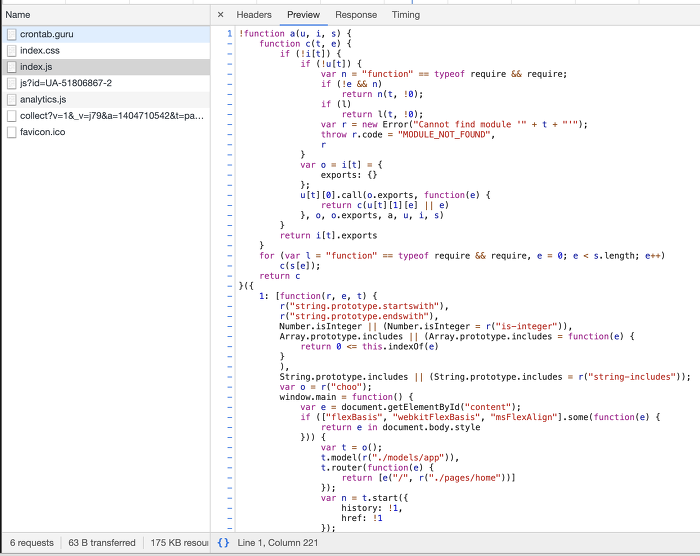Click the '175 KB resources' status entry

tap(179, 543)
